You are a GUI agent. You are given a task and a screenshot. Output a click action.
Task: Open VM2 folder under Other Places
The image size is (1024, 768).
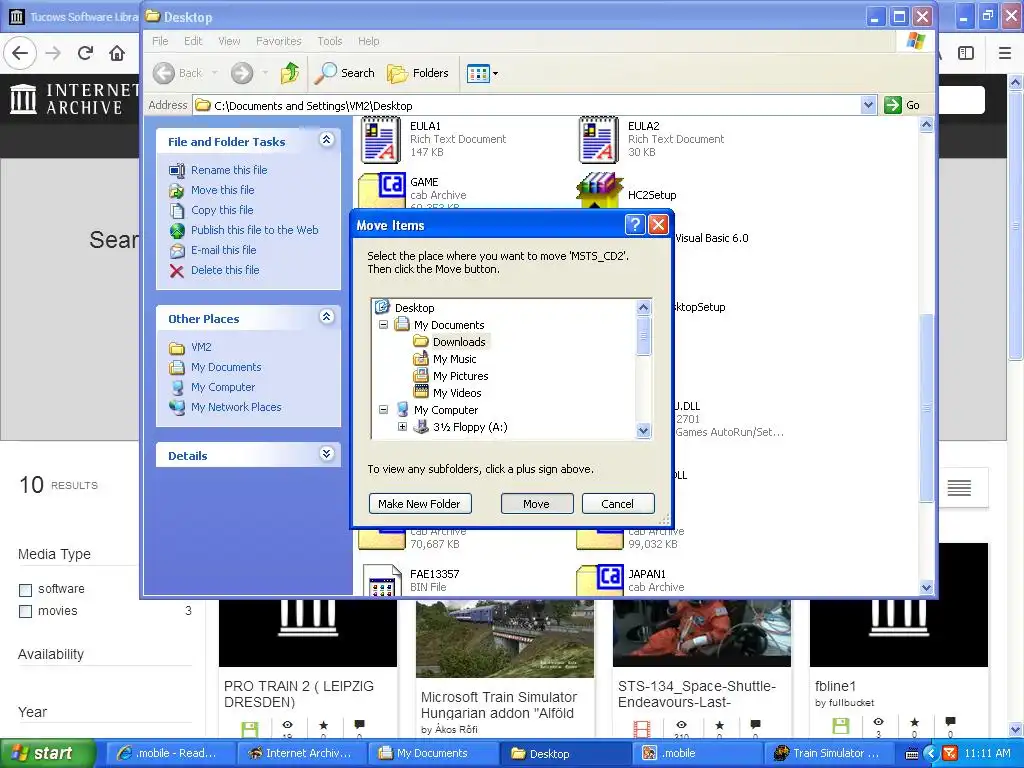coord(201,347)
